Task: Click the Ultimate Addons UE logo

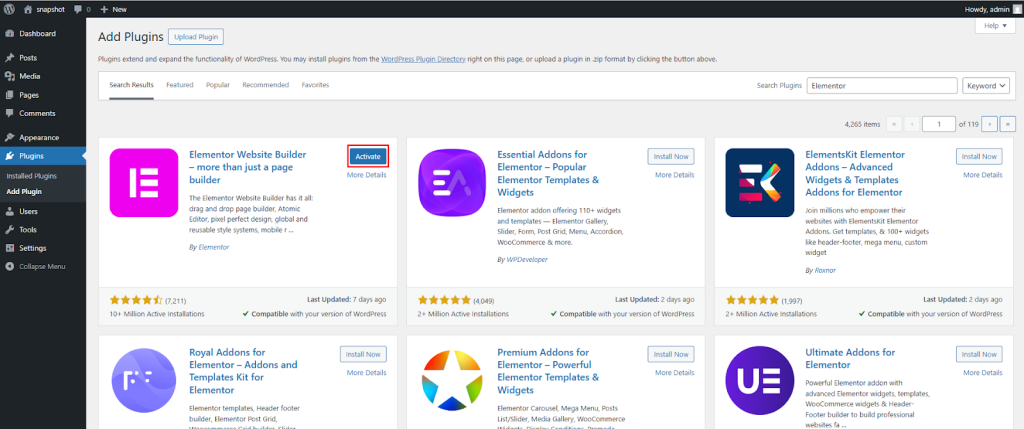Action: coord(760,380)
